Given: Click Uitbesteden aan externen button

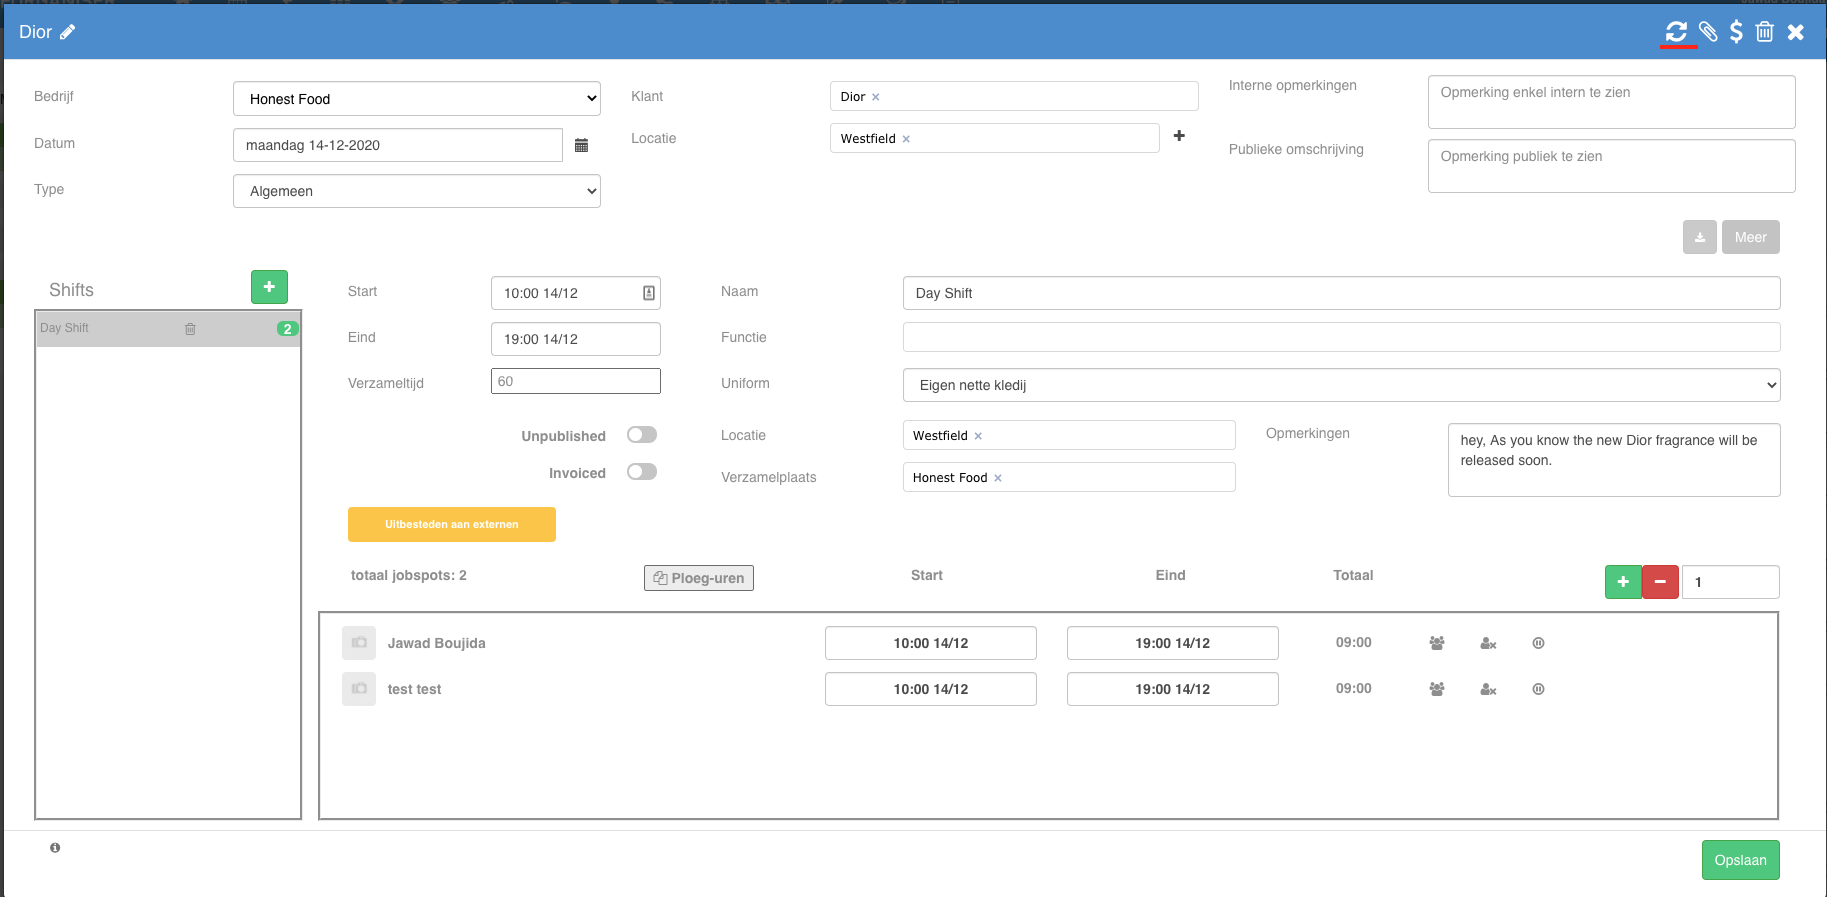Looking at the screenshot, I should click(452, 524).
